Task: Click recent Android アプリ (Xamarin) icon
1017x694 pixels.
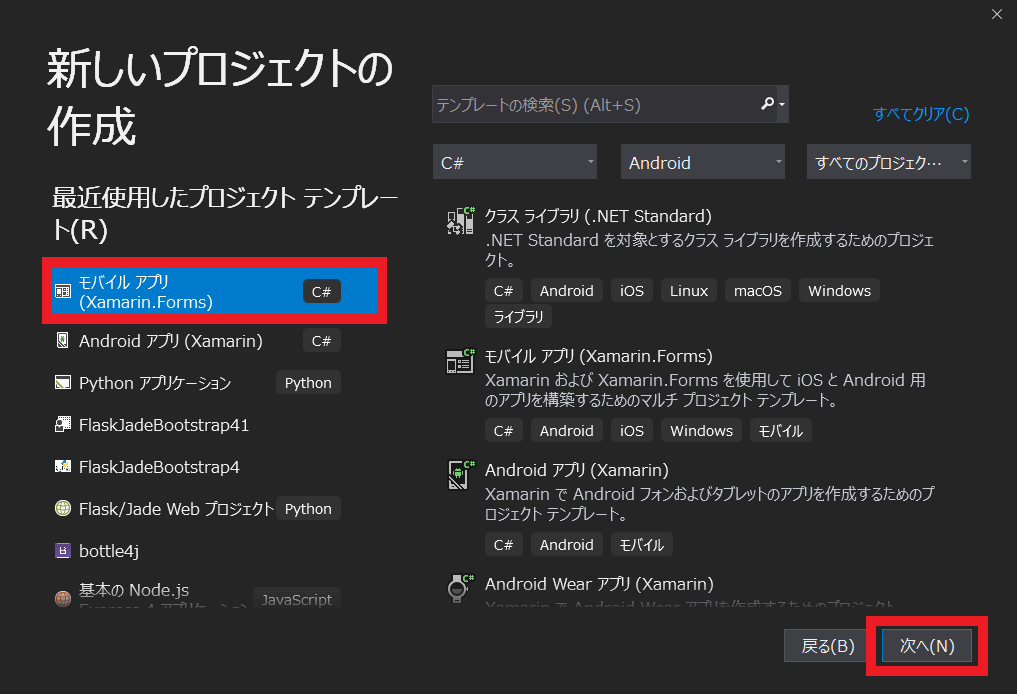Action: pyautogui.click(x=63, y=341)
